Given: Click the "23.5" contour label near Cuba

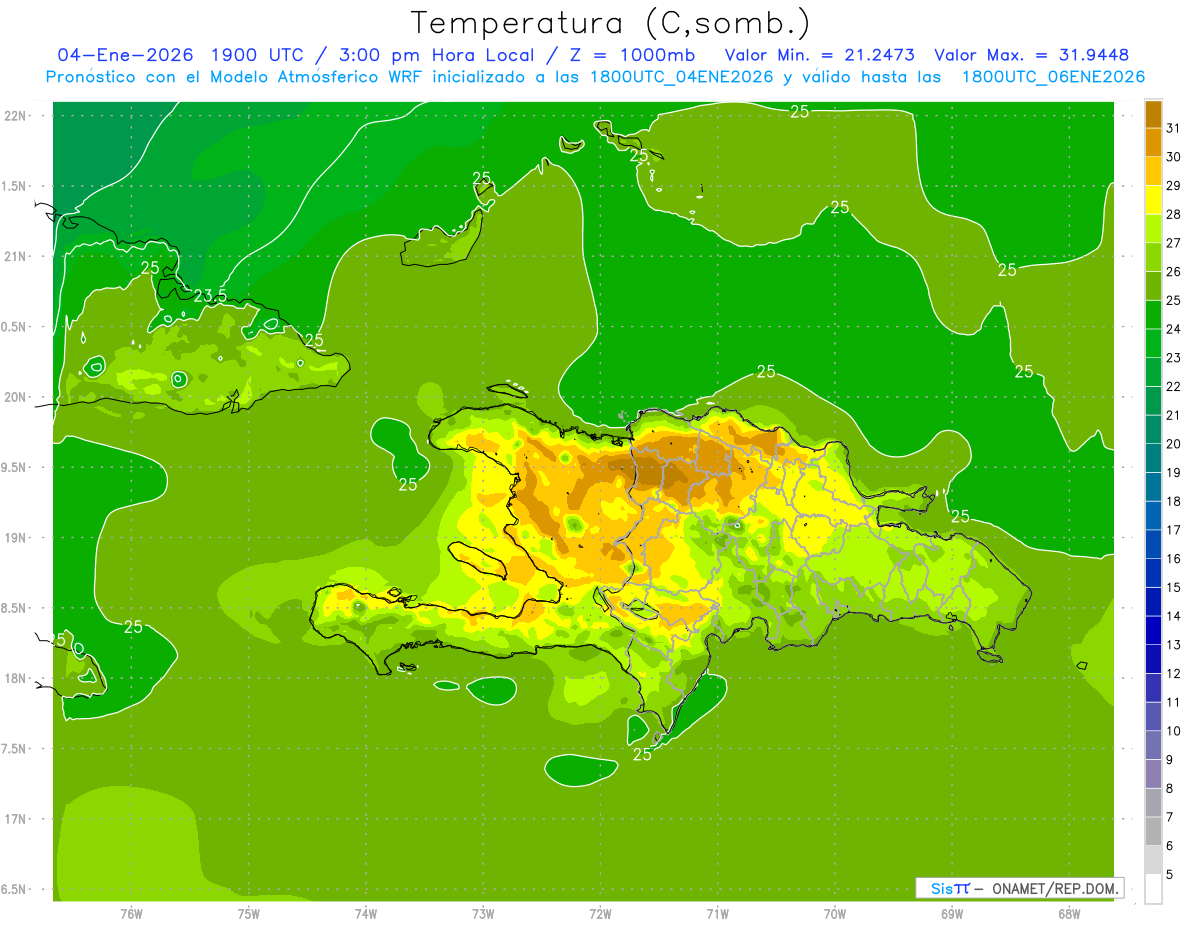Looking at the screenshot, I should pos(210,295).
